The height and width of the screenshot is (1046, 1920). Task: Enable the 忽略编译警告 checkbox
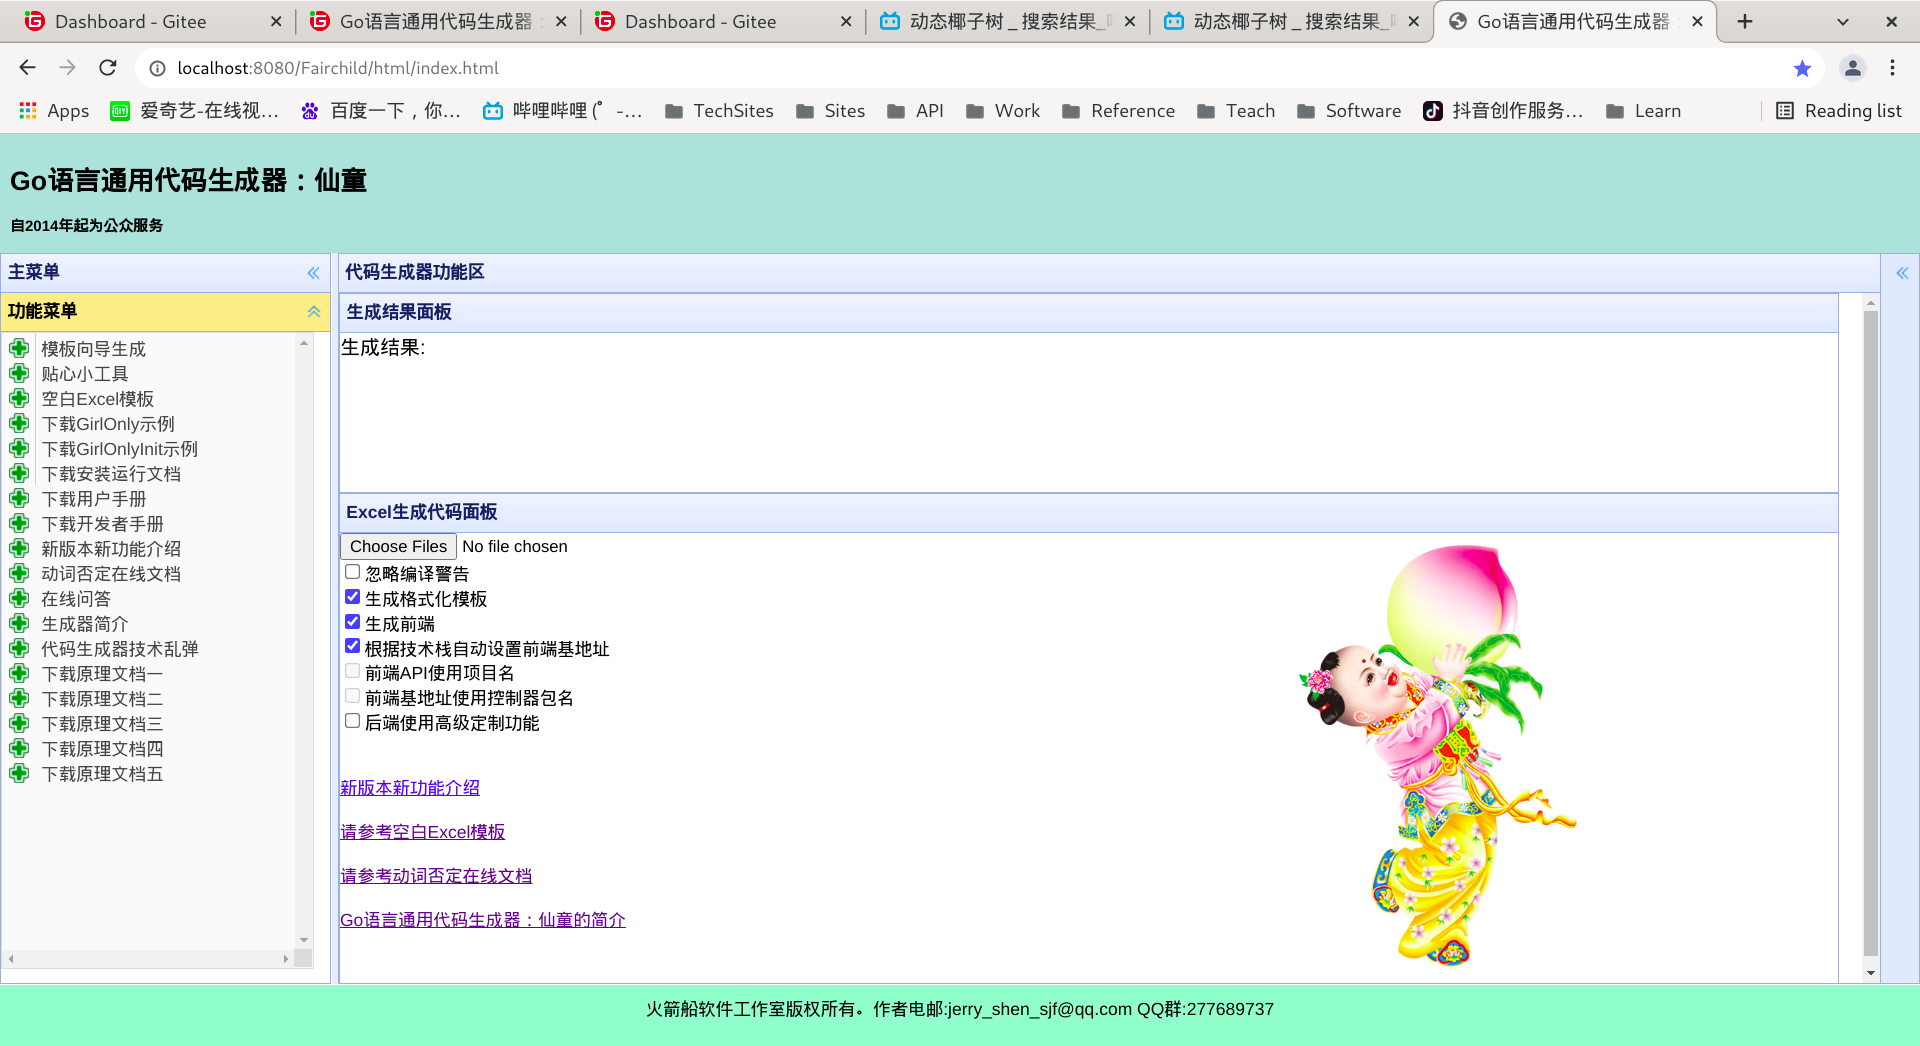352,572
